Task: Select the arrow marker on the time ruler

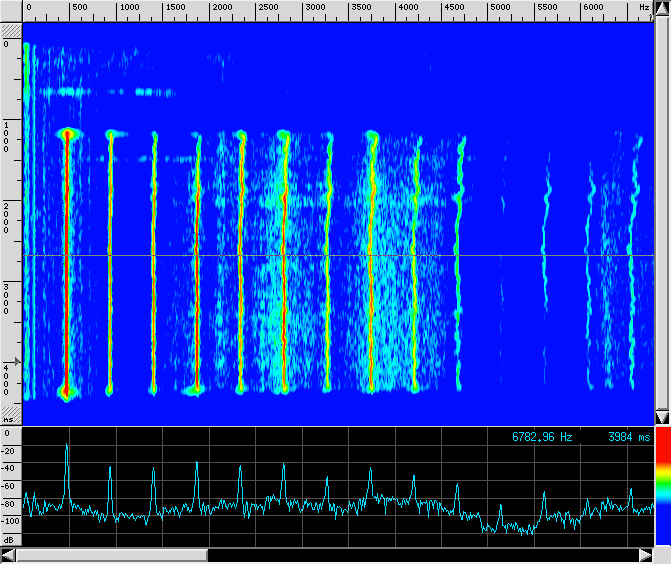Action: [x=13, y=363]
